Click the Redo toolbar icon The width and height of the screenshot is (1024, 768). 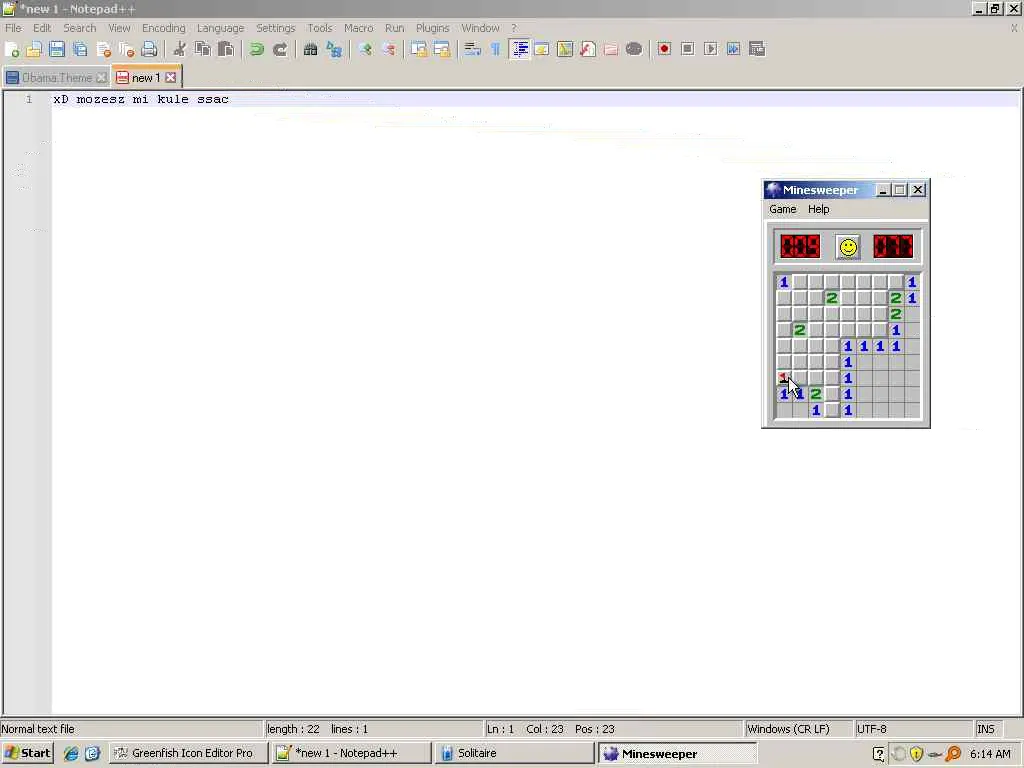tap(280, 49)
